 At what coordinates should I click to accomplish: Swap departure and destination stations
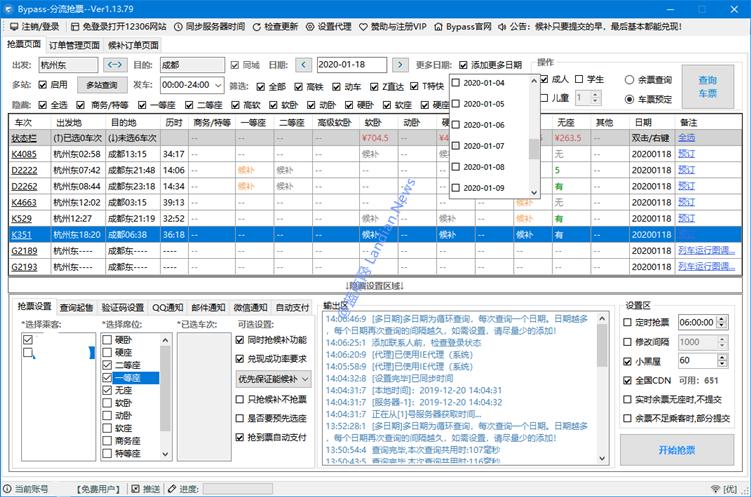(115, 64)
